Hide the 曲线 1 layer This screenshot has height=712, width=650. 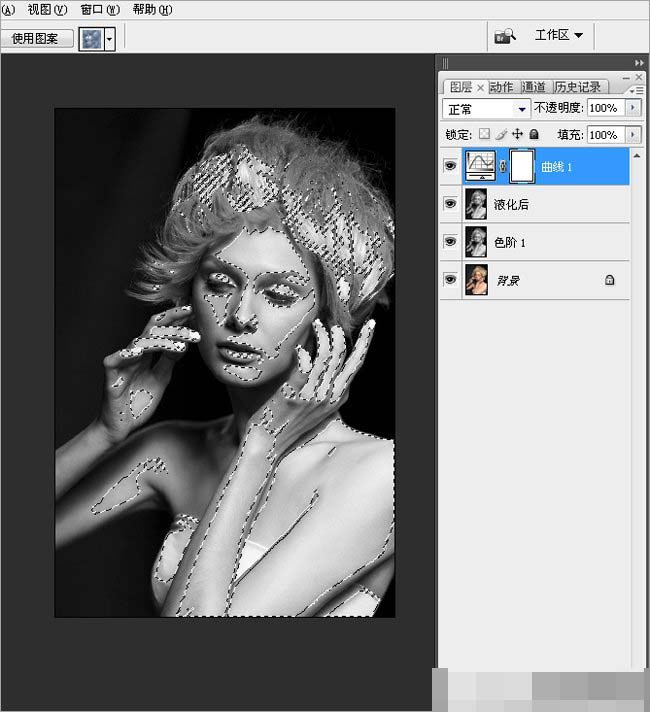click(x=450, y=166)
